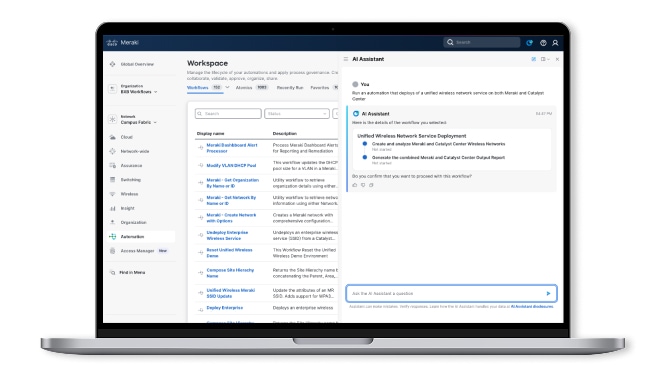Screen dimensions: 666x375
Task: Open the Organization sidebar menu item
Action: pyautogui.click(x=133, y=223)
